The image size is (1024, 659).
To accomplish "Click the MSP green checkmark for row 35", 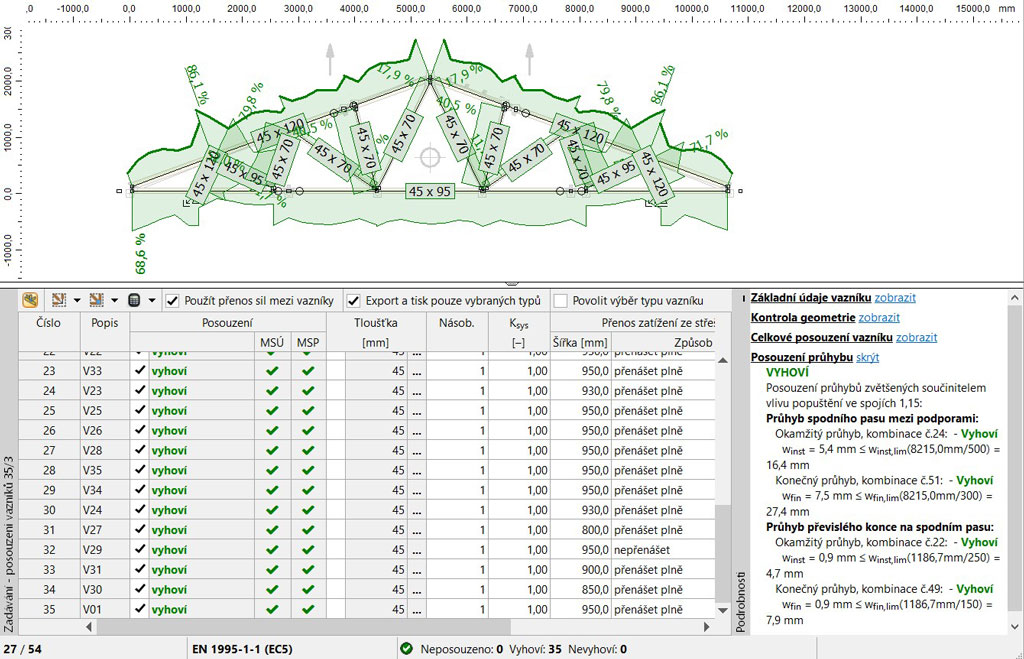I will (307, 610).
